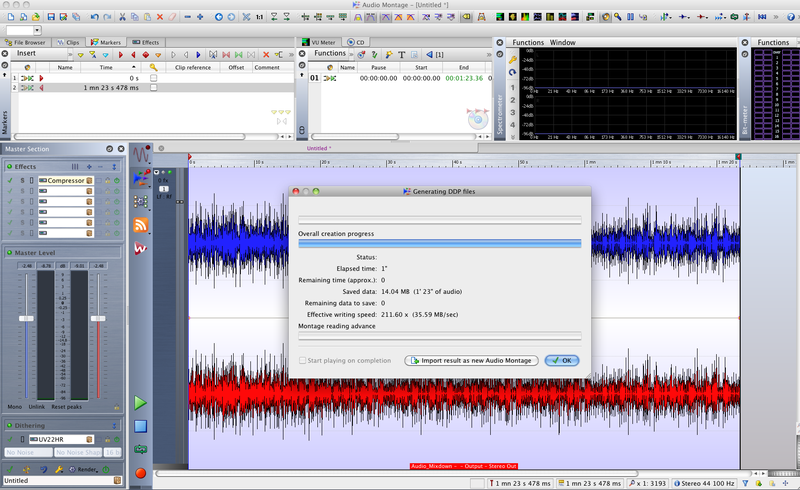Click the red WaveLab W icon

[x=141, y=248]
